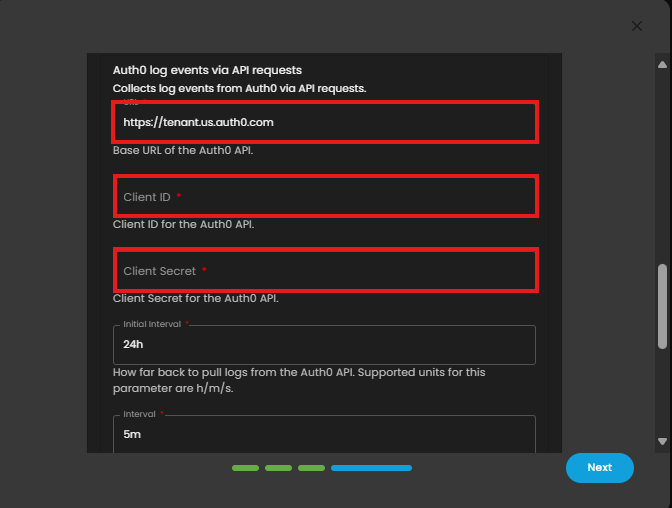Click the 'Initial Interval' field label
The image size is (672, 508).
152,324
